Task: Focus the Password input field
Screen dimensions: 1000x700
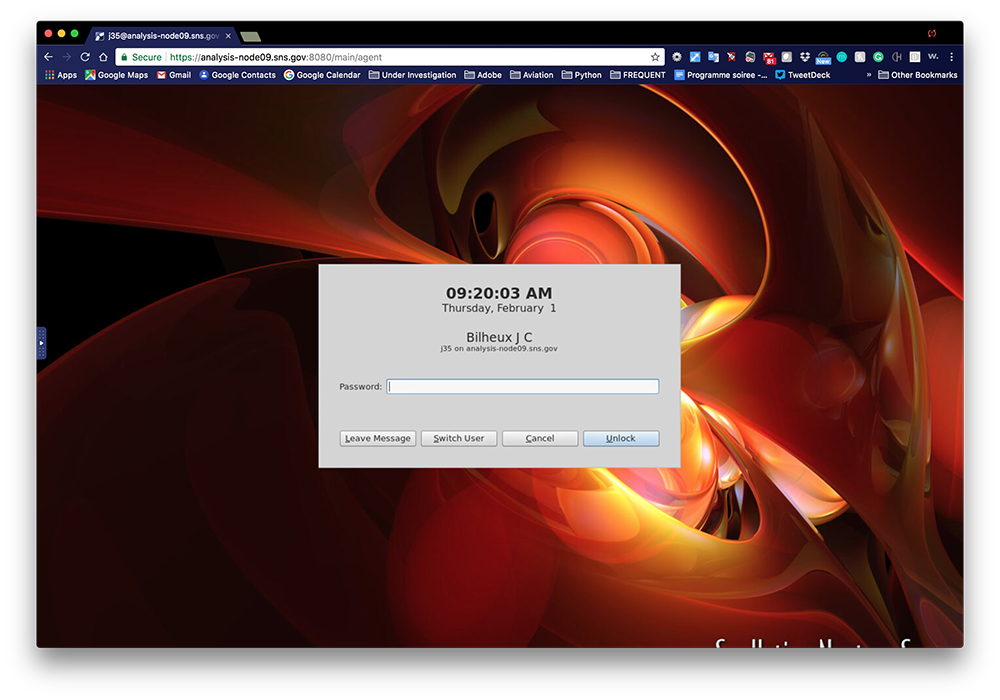Action: point(523,387)
